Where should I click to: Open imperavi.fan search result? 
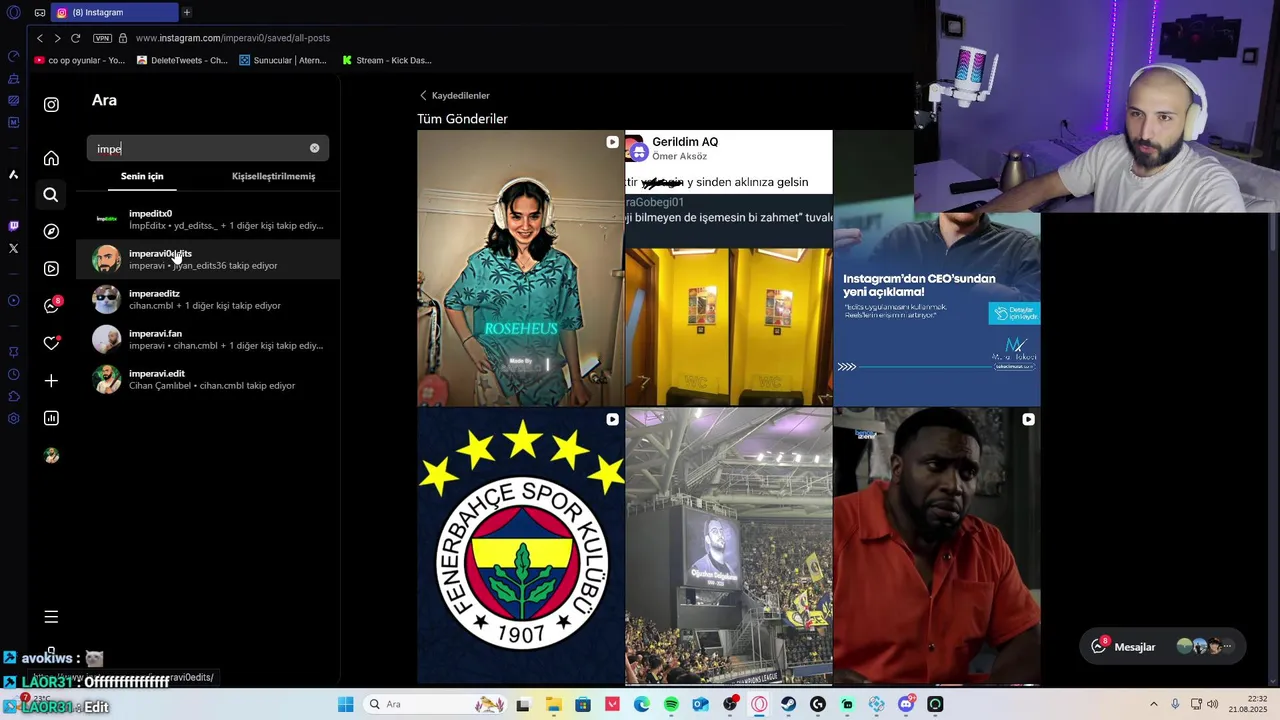(x=208, y=339)
